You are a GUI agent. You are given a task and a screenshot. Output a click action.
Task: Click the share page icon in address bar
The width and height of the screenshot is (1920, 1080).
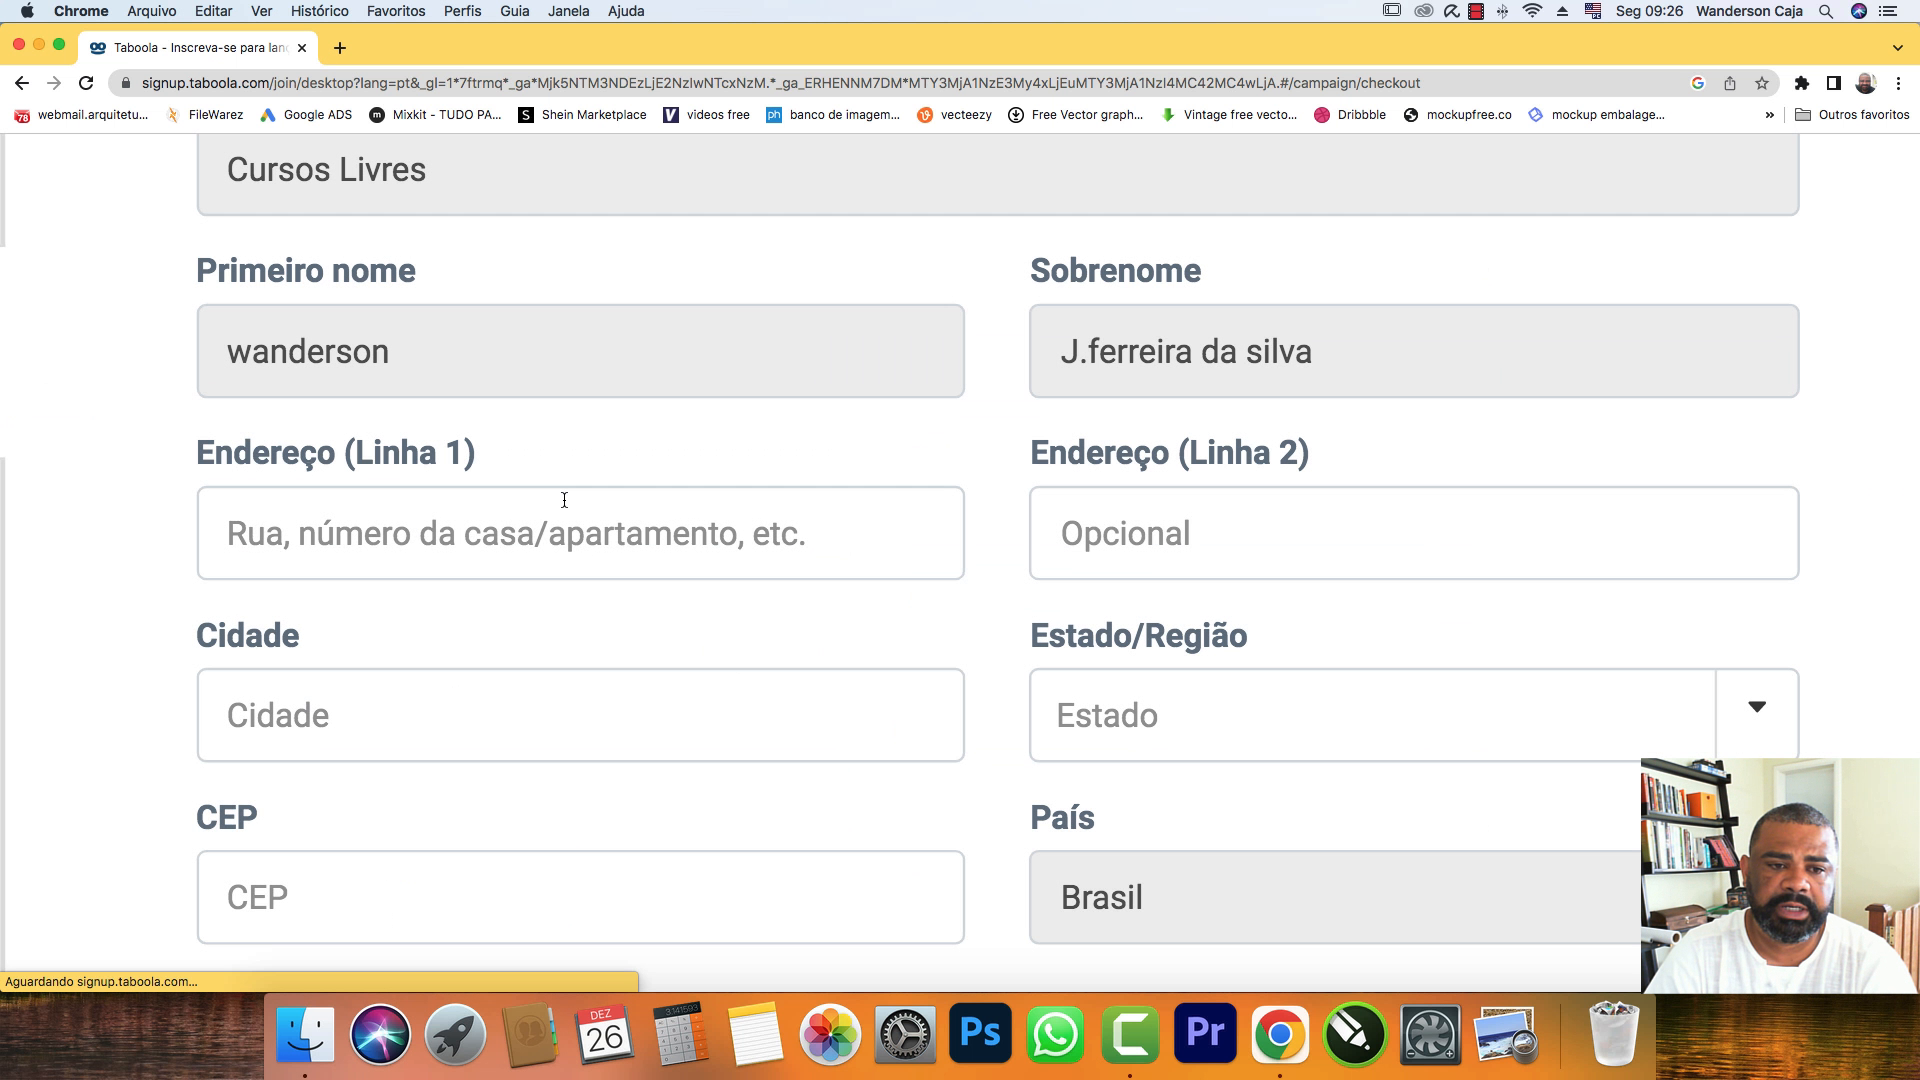pos(1730,83)
